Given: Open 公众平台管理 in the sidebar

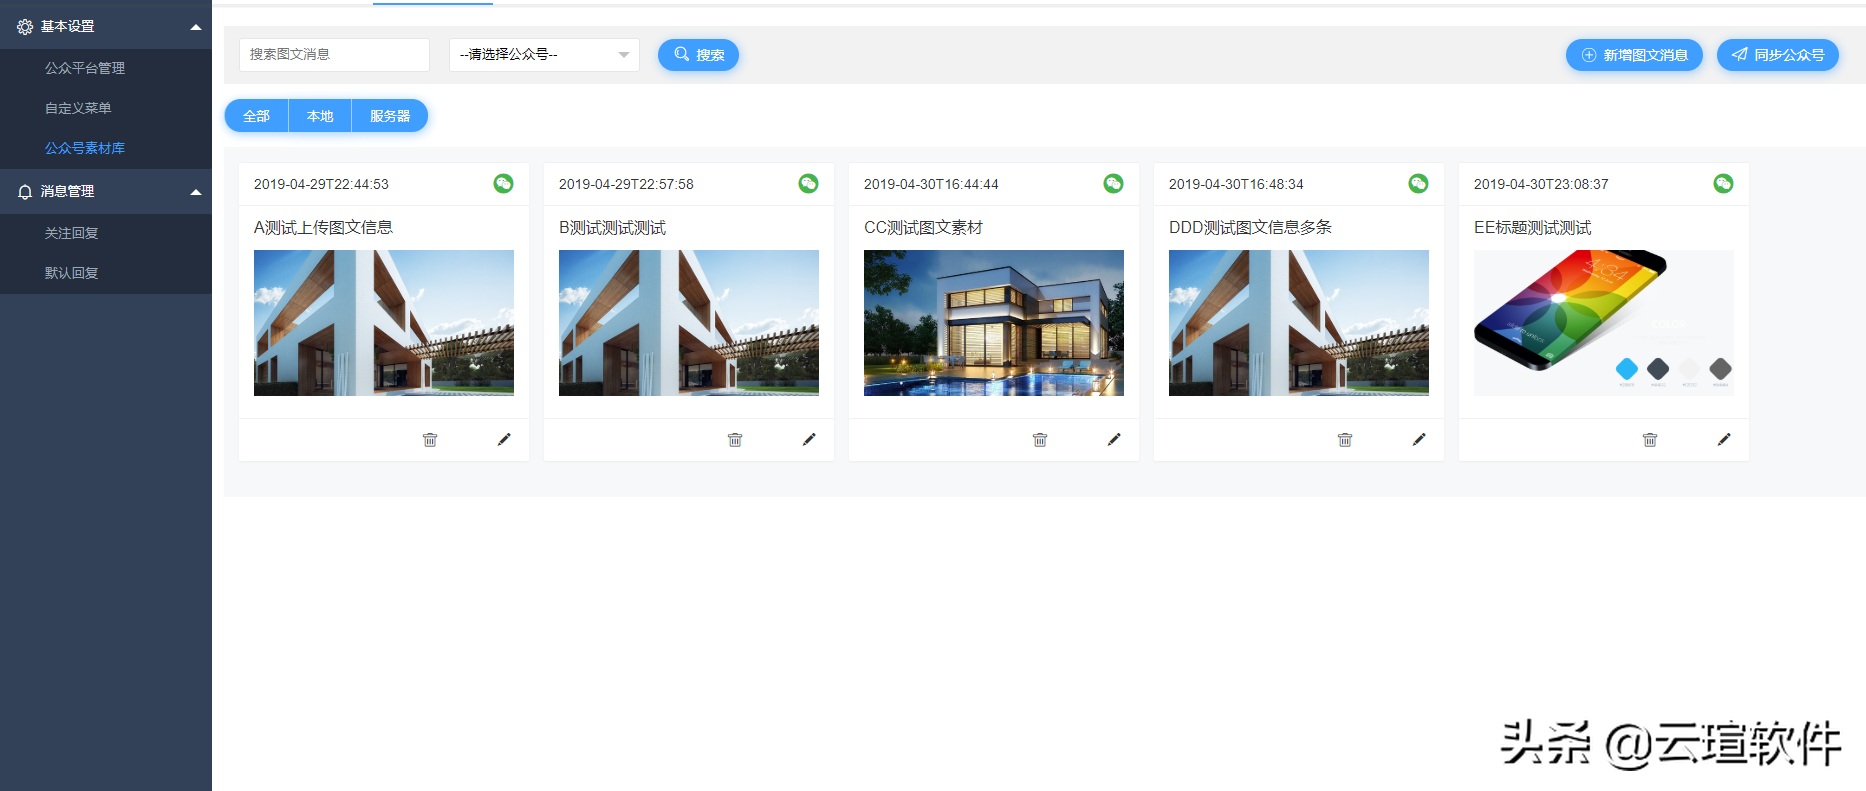Looking at the screenshot, I should coord(85,68).
